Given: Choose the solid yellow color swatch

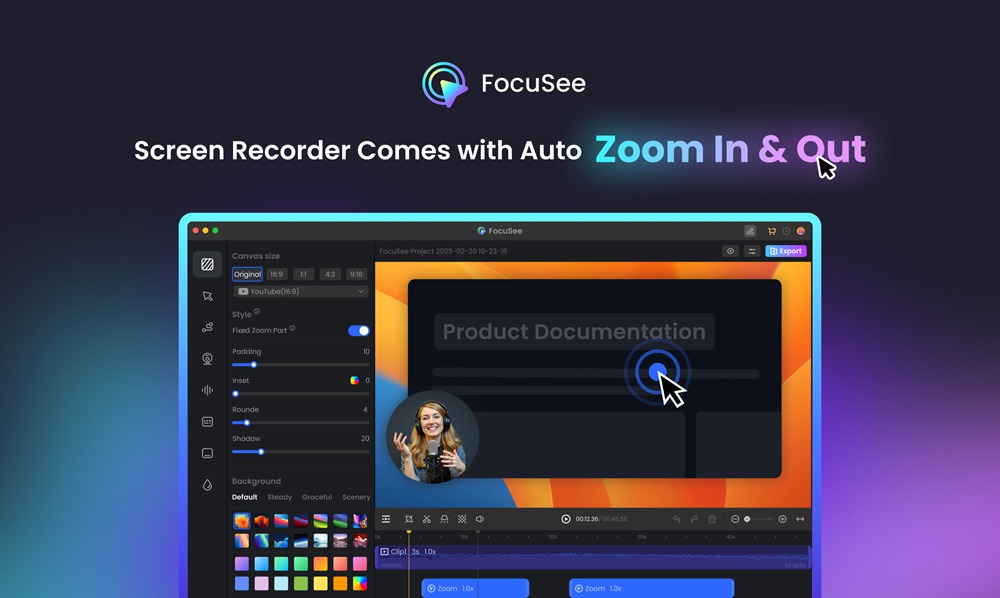Looking at the screenshot, I should coord(321,583).
